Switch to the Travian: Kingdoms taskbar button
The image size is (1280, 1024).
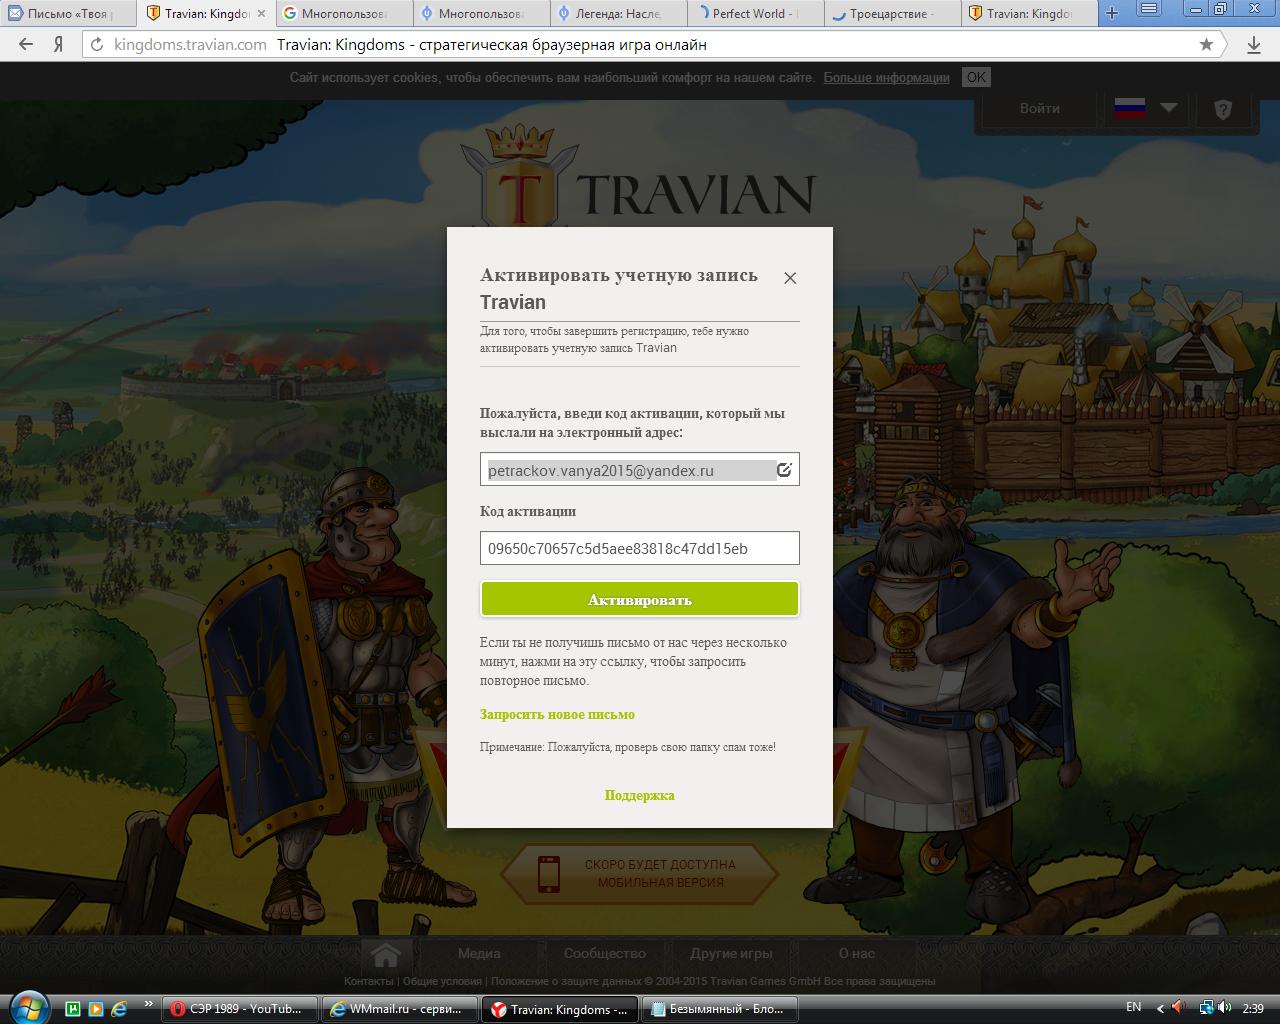click(560, 1009)
